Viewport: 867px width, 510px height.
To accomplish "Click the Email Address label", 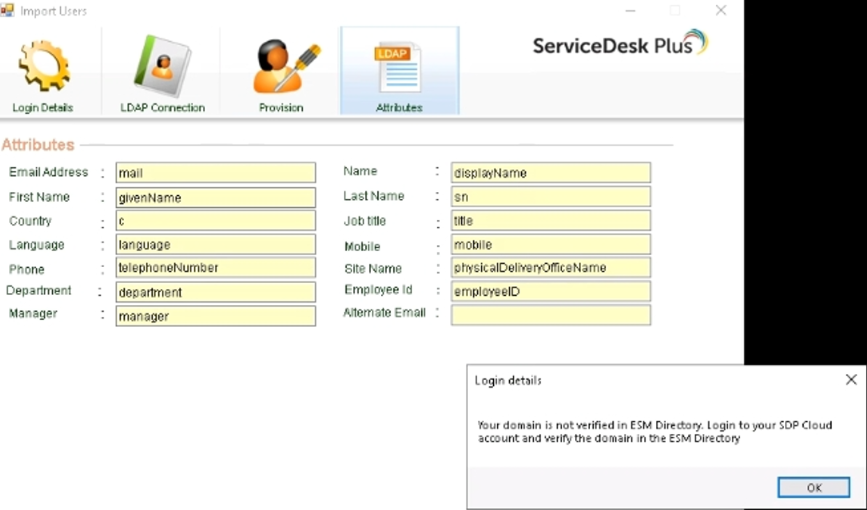I will [x=48, y=172].
